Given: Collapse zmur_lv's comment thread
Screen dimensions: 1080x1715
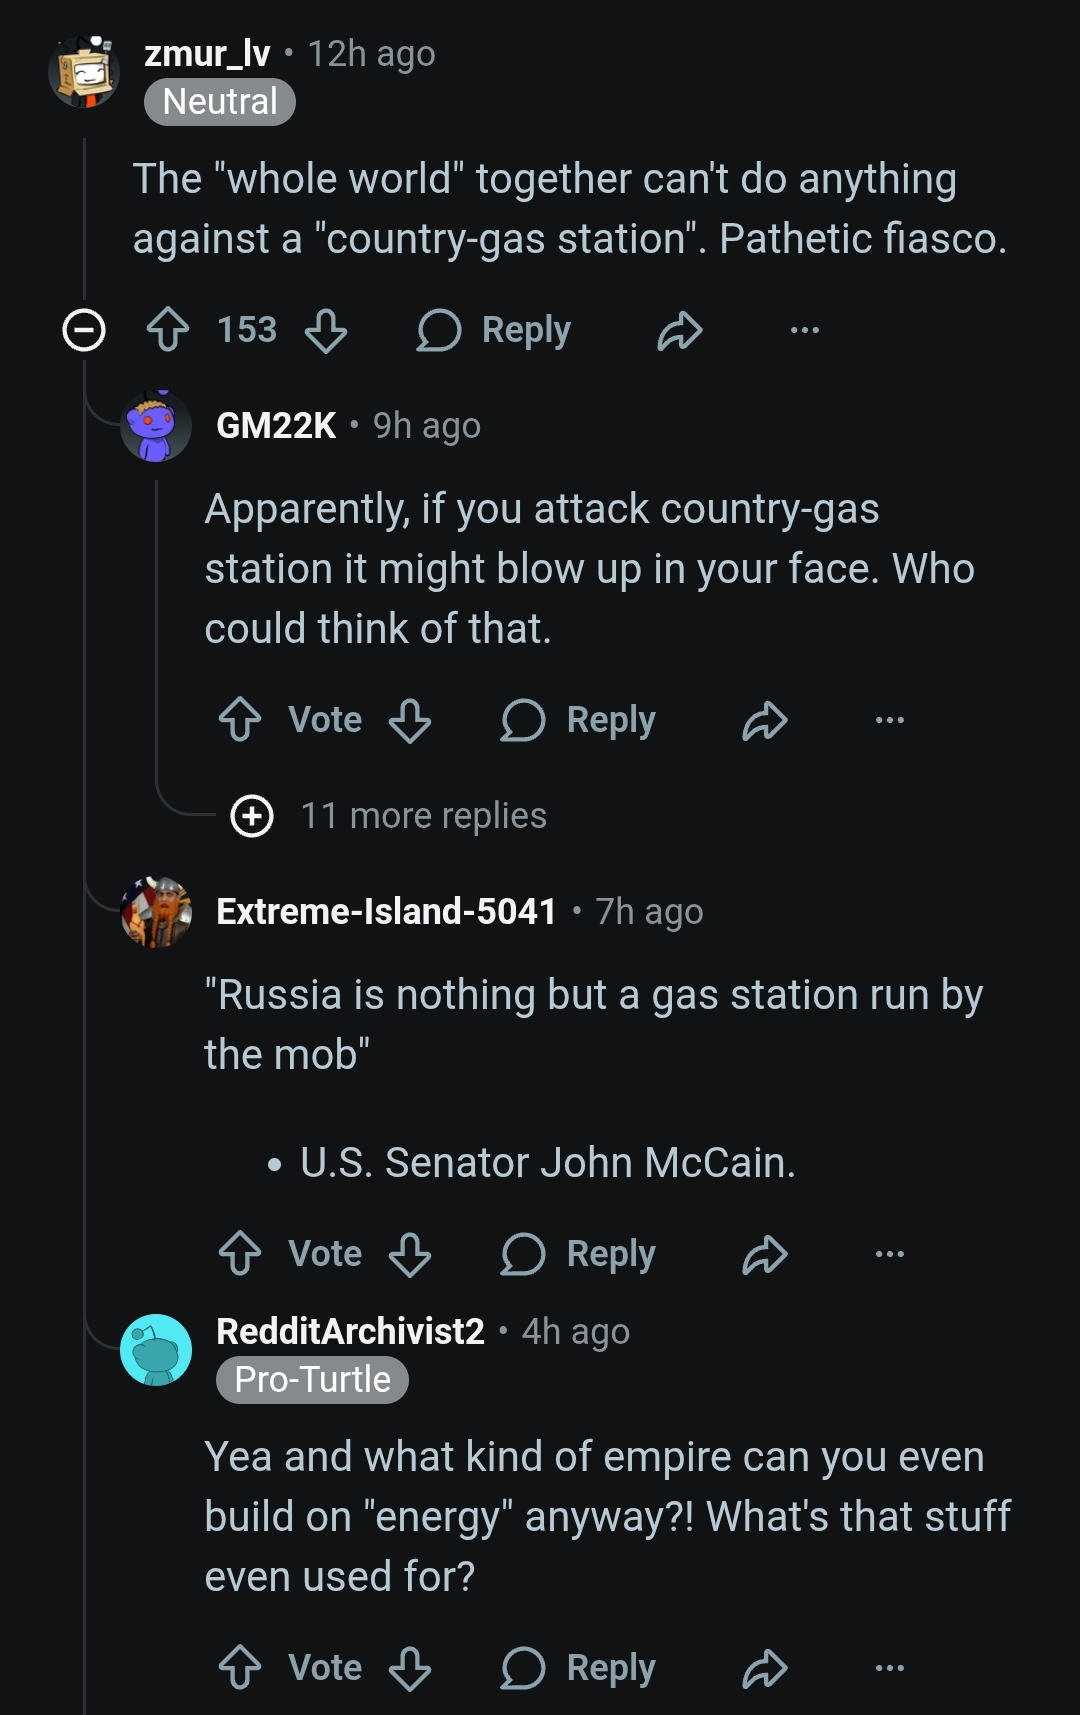Looking at the screenshot, I should (x=84, y=330).
